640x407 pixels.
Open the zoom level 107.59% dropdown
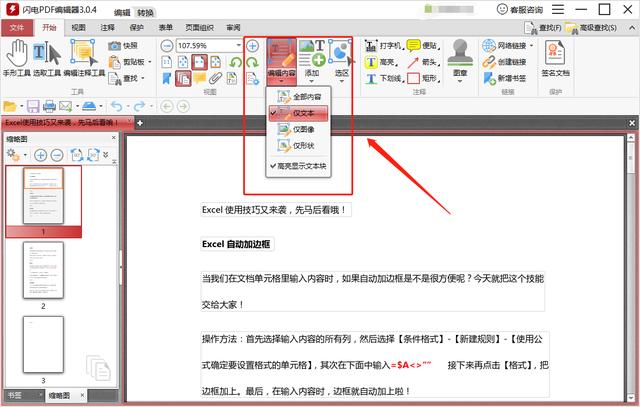tap(239, 45)
